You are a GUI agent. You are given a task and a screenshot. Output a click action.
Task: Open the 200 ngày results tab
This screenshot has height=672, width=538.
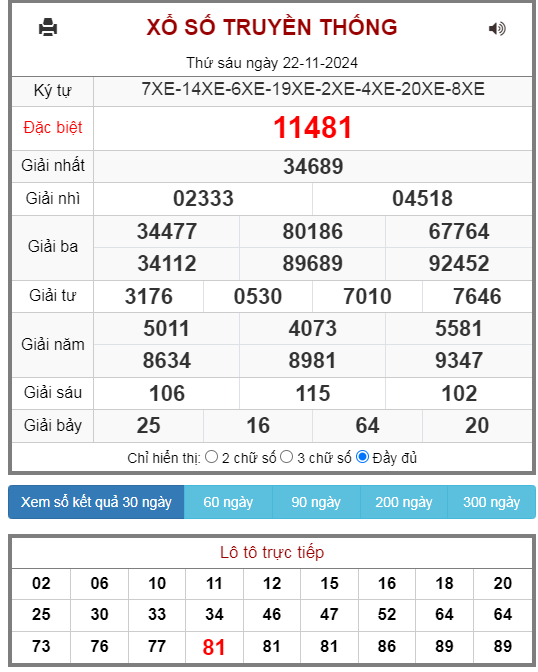click(x=404, y=502)
